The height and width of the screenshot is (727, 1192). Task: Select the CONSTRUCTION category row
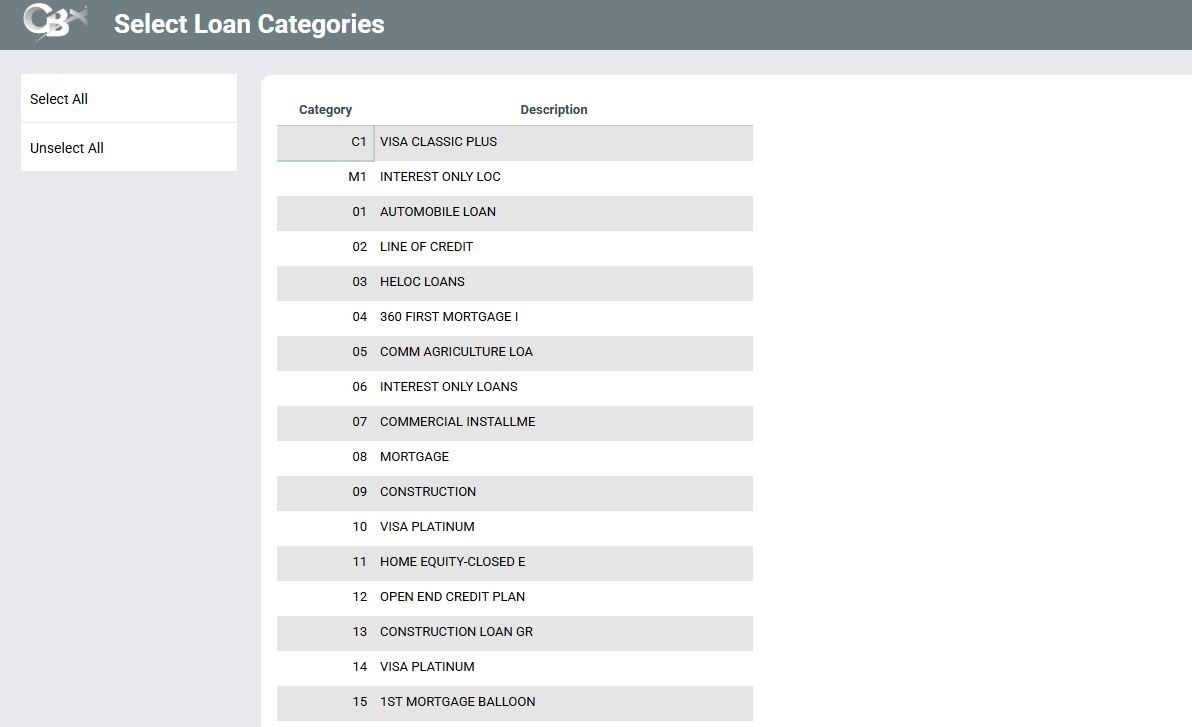pos(428,492)
